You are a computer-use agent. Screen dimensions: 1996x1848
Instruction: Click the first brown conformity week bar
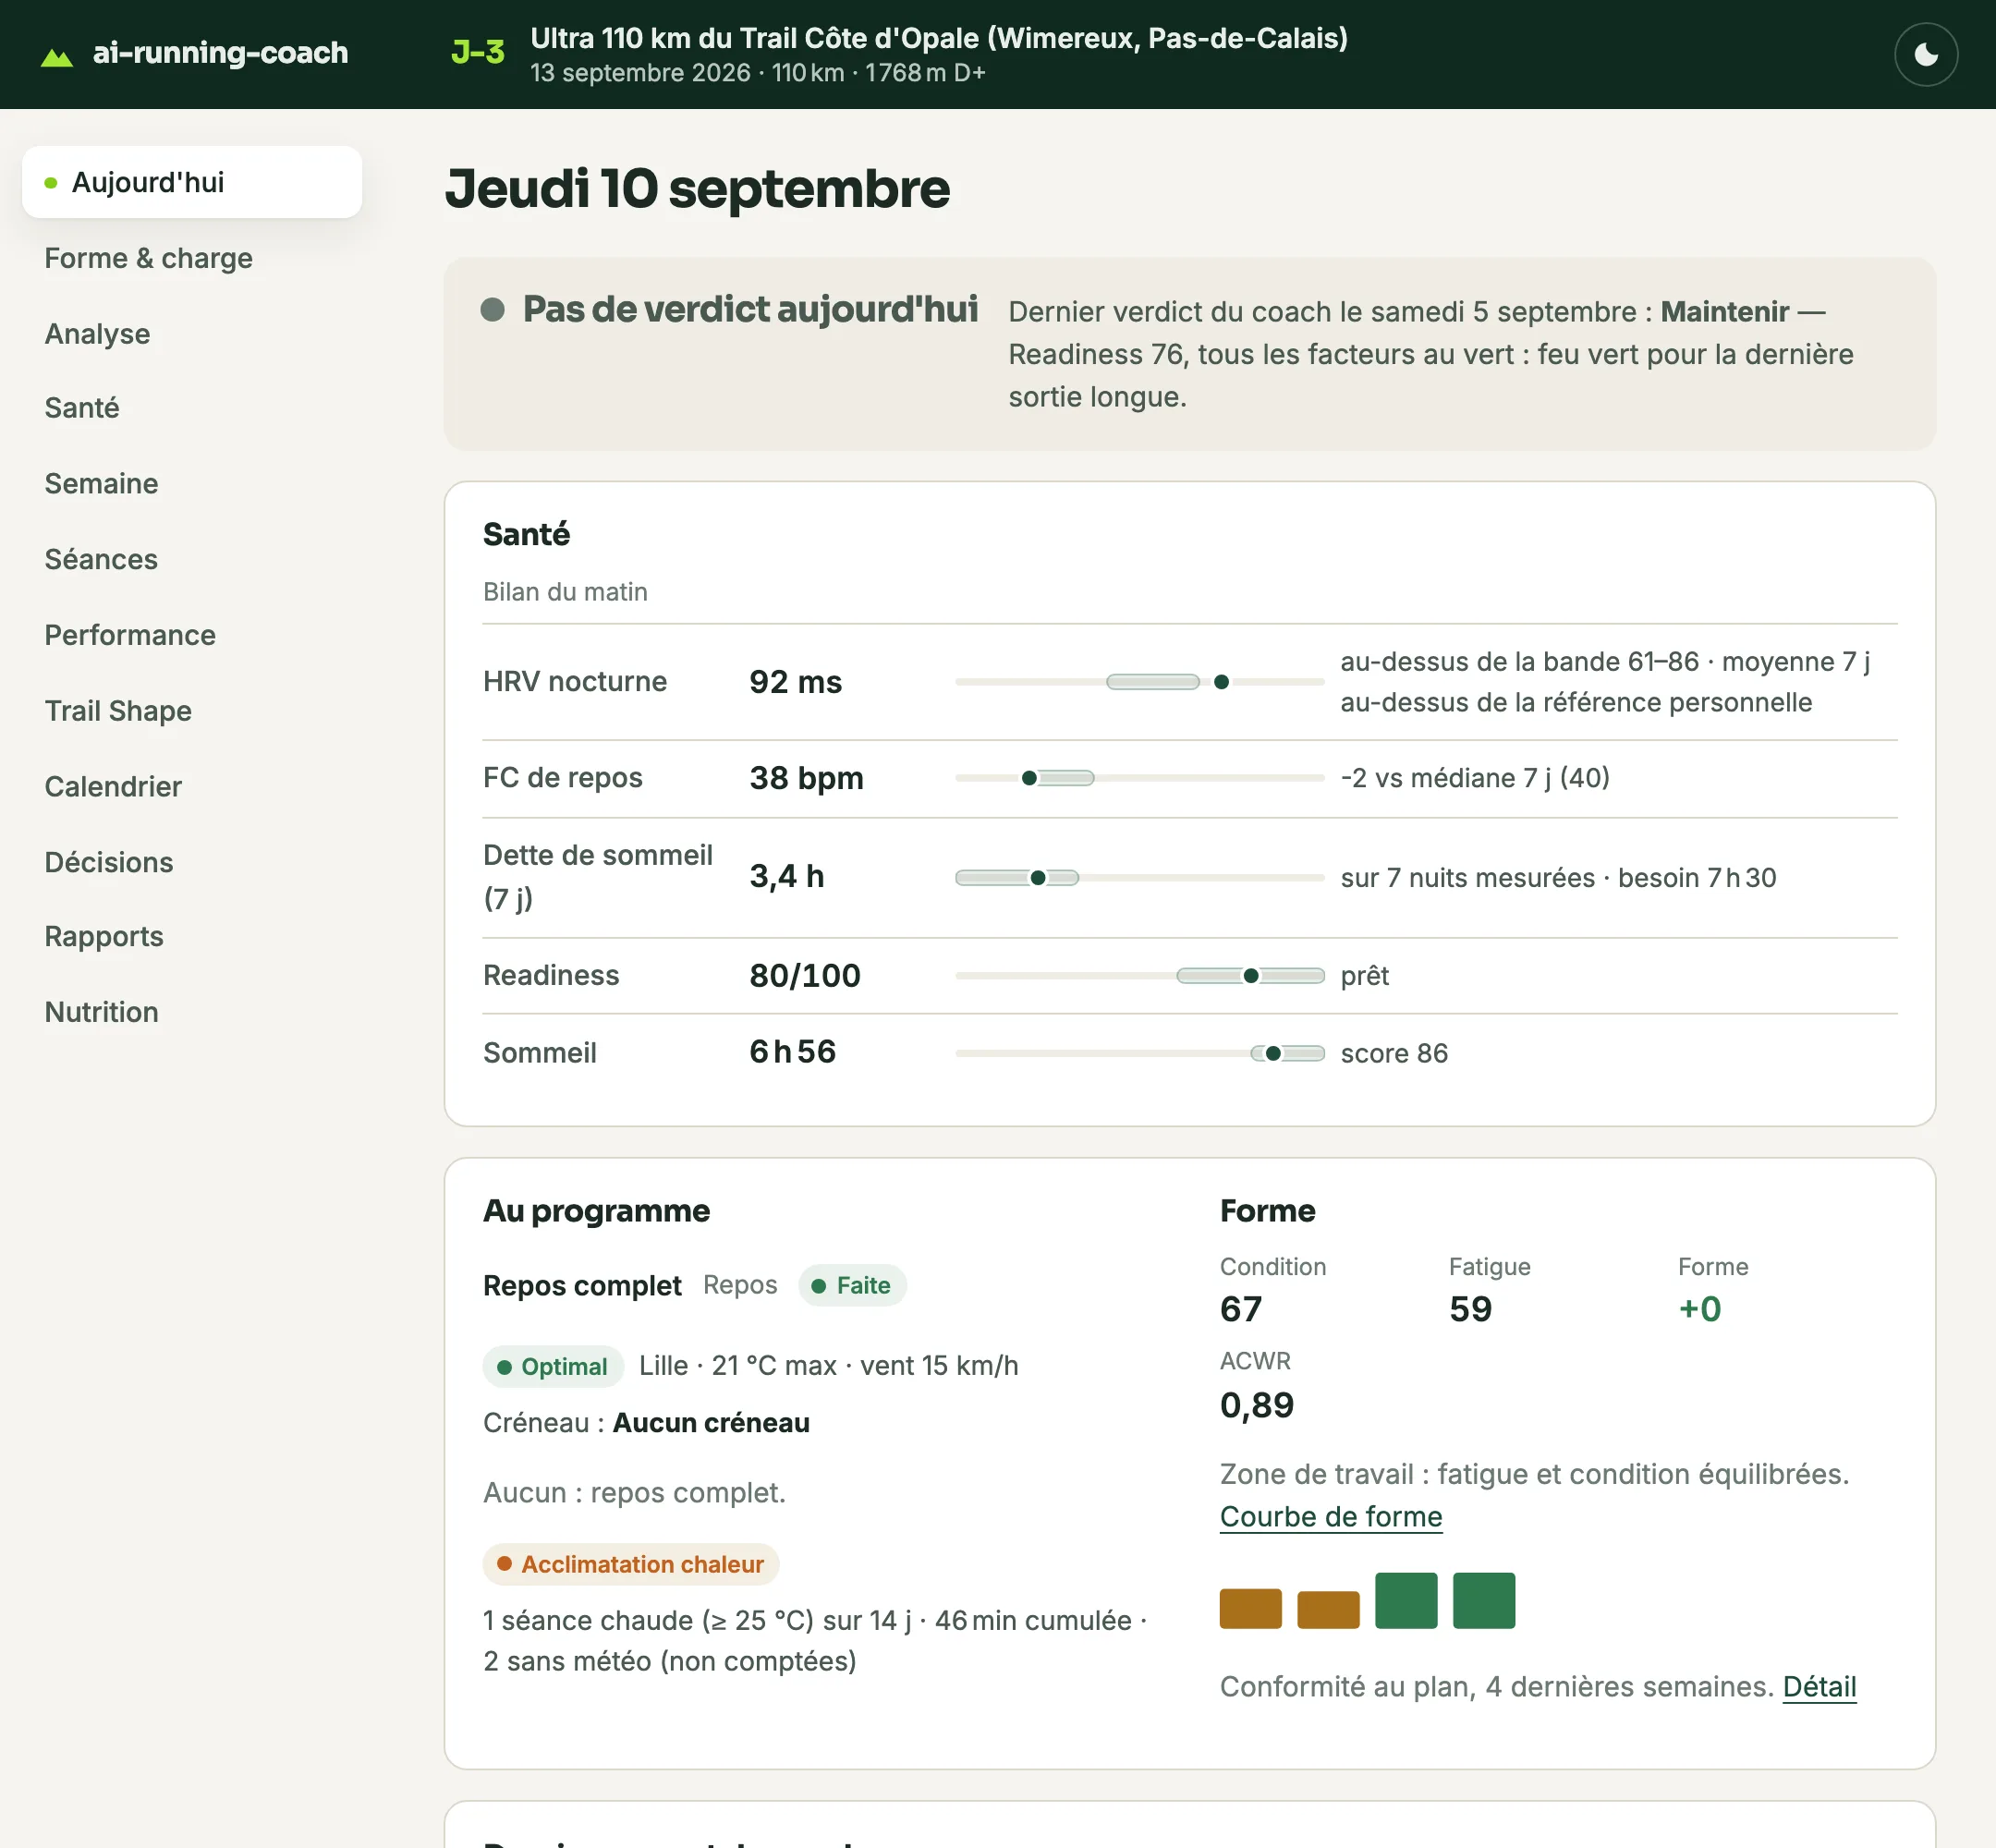pos(1250,1608)
